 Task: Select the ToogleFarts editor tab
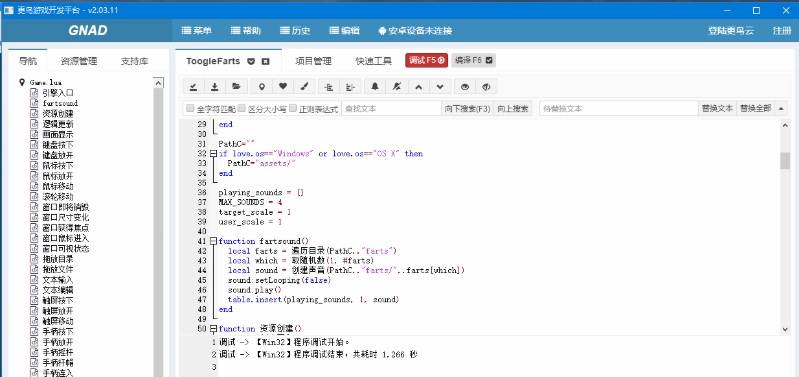click(213, 61)
